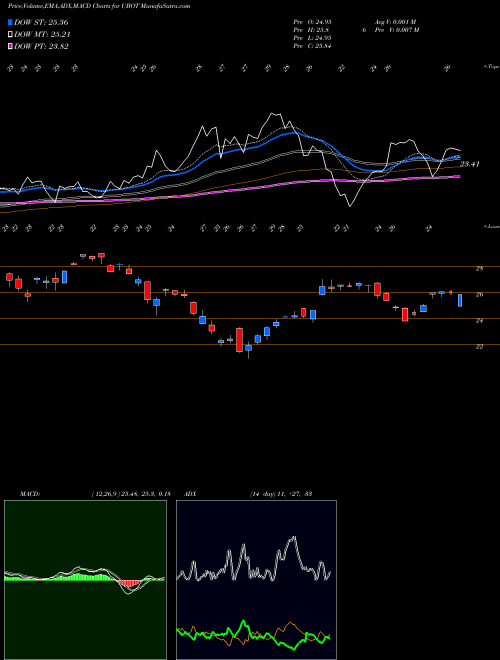This screenshot has width=500, height=660.
Task: Click the Pre V: 0.007 M value
Action: tap(398, 30)
